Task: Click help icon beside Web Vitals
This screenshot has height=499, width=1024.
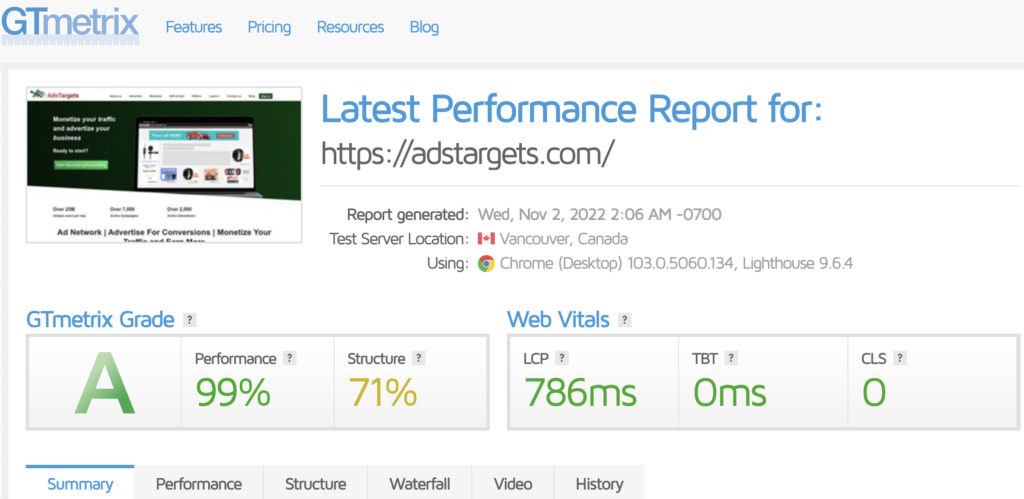Action: pyautogui.click(x=625, y=320)
